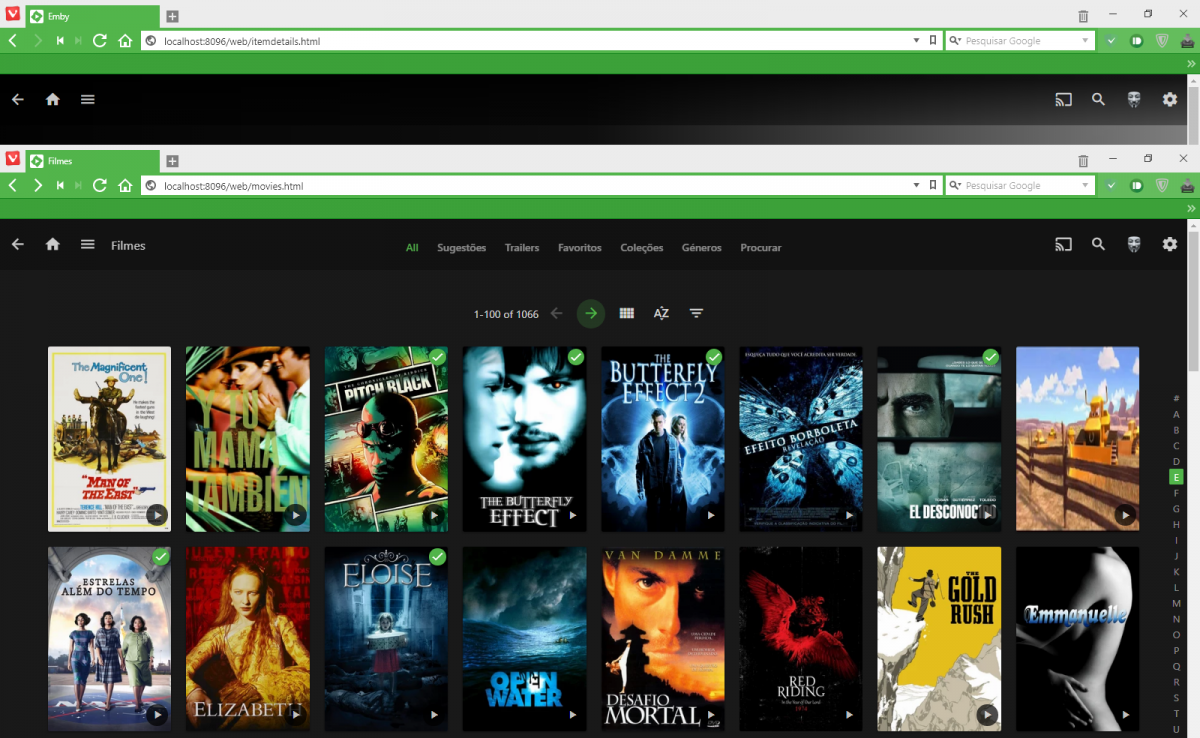1200x738 pixels.
Task: Open closed tabs trash in Filmes window
Action: [1083, 161]
